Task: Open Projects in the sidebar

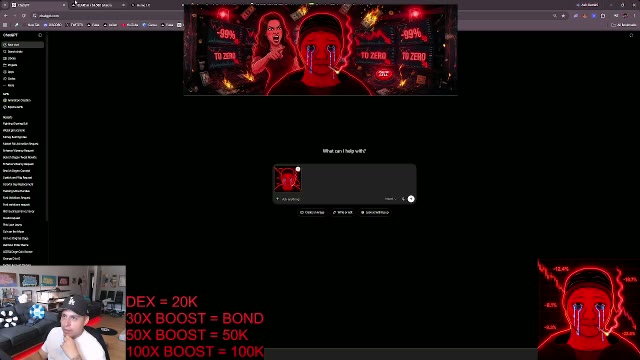Action: click(x=22, y=65)
